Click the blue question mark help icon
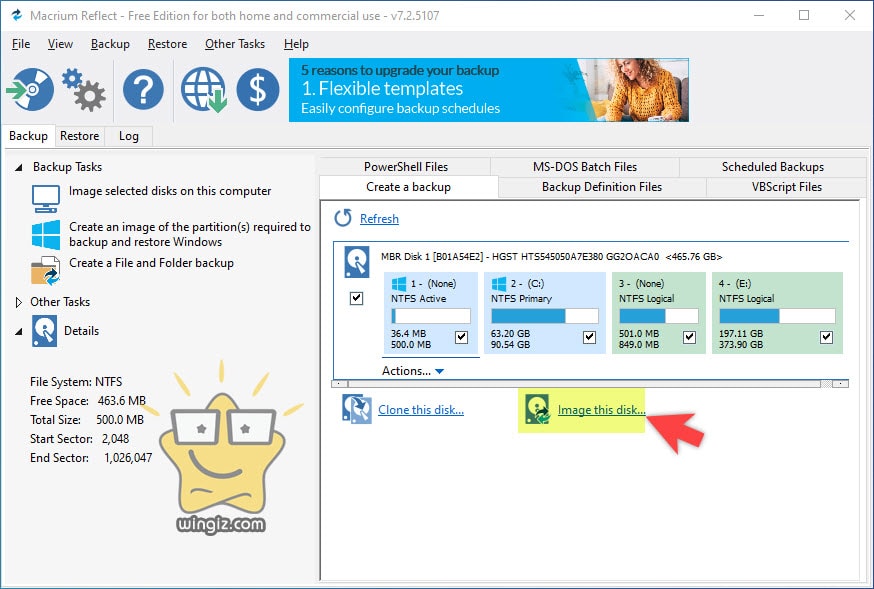This screenshot has width=874, height=589. [143, 89]
